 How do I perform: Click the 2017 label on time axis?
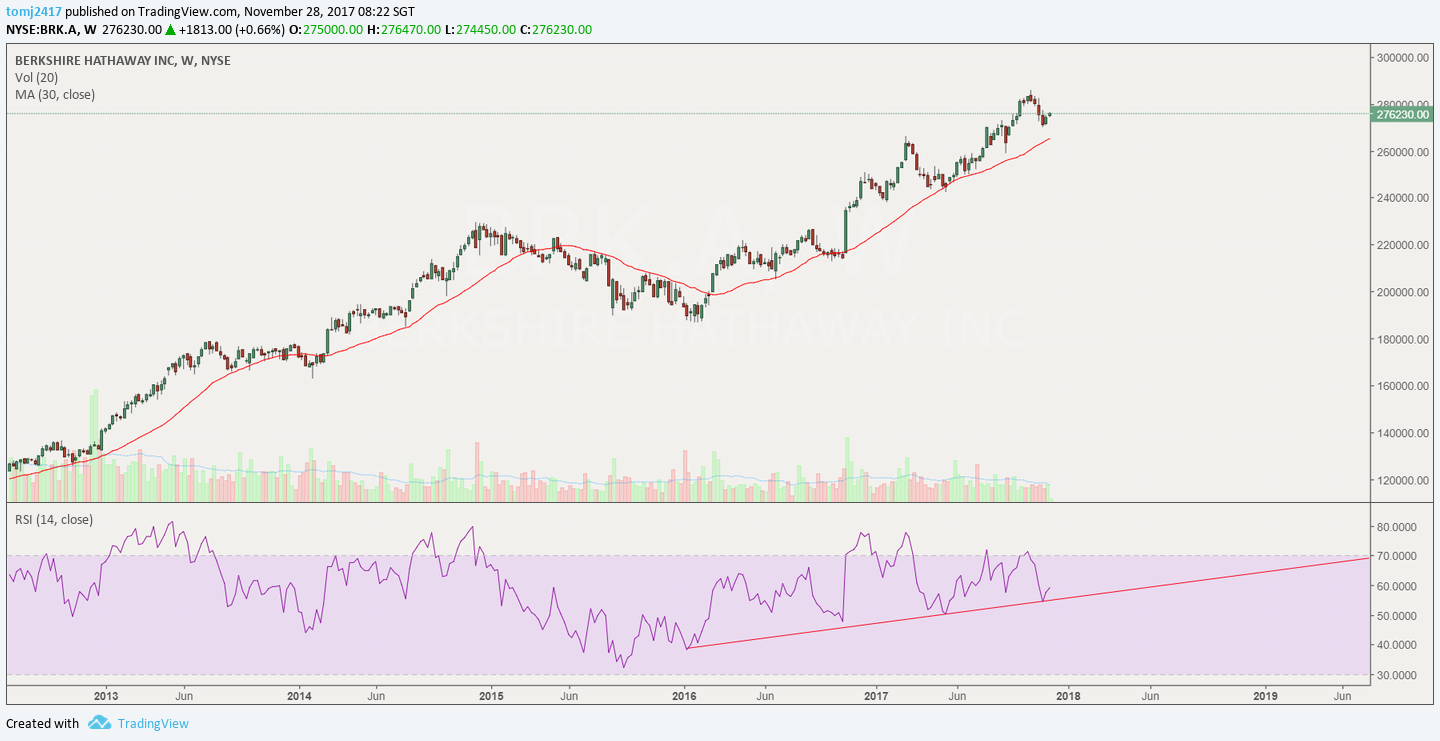point(877,695)
